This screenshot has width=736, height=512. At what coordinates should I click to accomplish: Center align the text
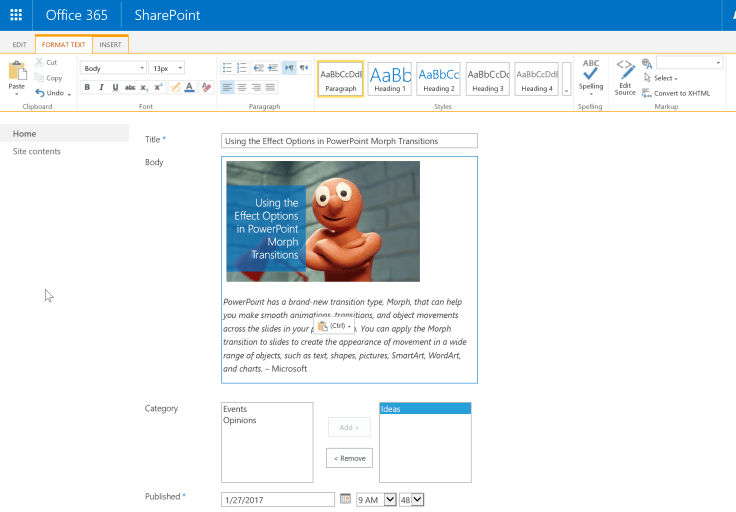242,87
